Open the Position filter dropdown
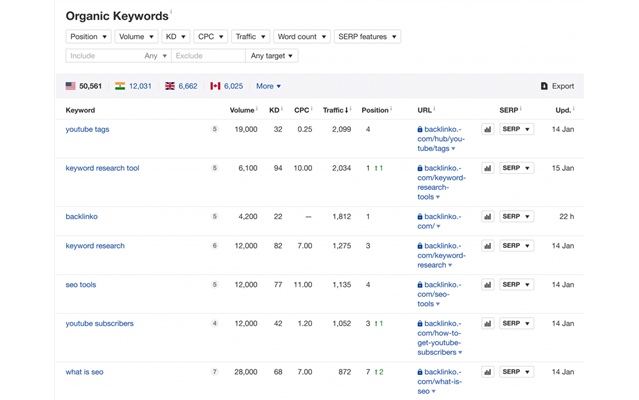Image resolution: width=639 pixels, height=400 pixels. (88, 37)
